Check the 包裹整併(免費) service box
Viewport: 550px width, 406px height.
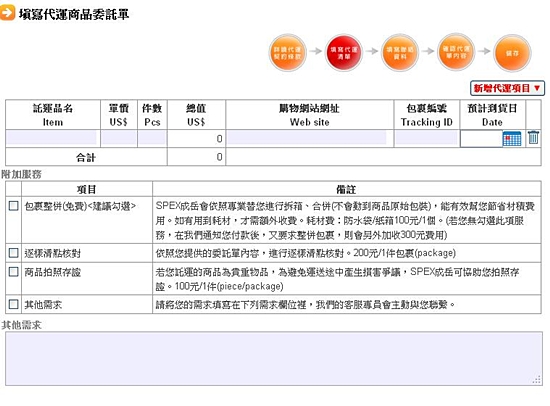coord(14,206)
